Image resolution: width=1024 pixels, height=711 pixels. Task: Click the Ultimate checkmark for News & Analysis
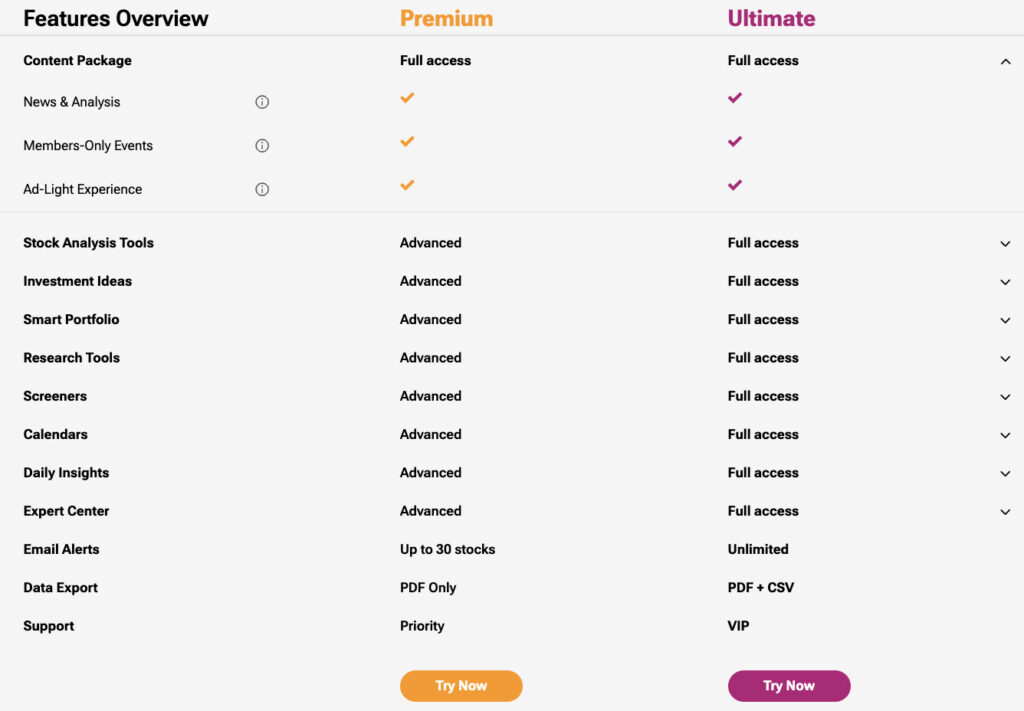(x=735, y=98)
